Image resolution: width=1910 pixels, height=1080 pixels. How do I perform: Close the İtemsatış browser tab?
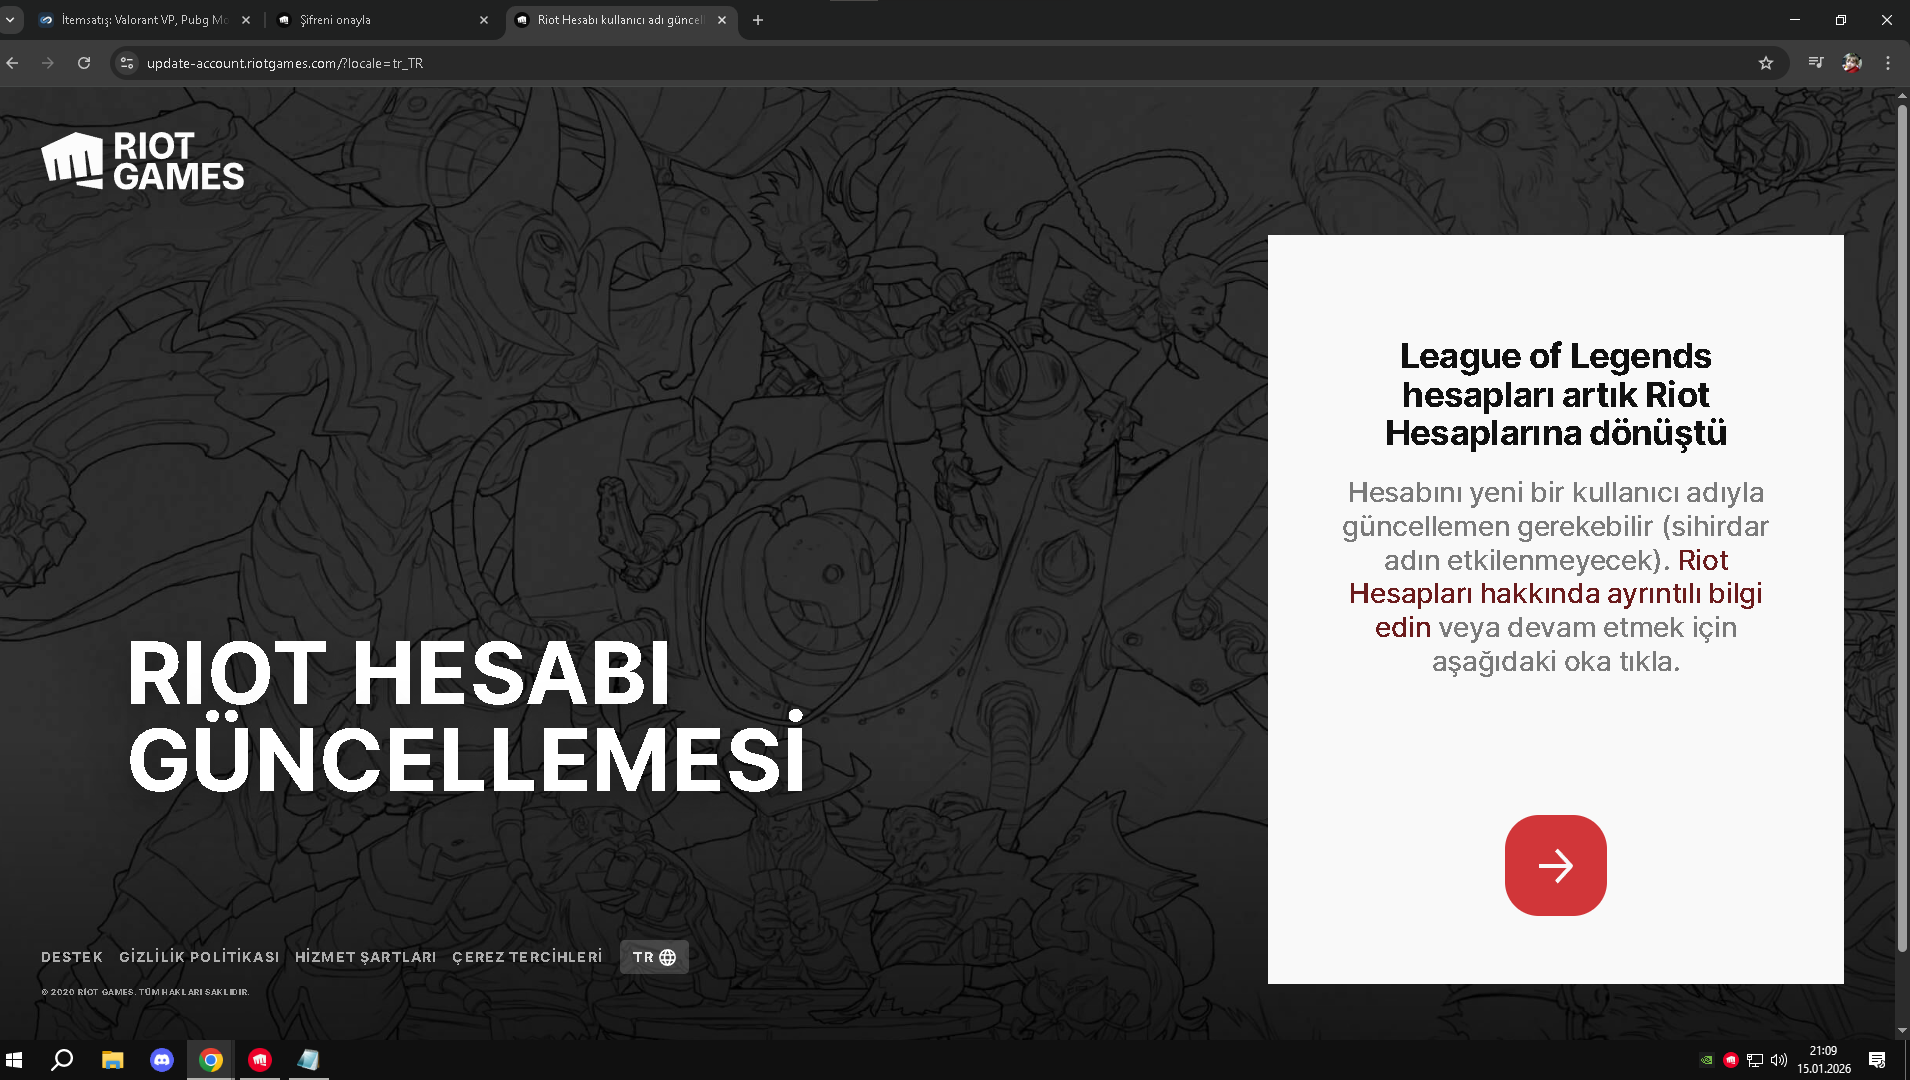[x=246, y=20]
